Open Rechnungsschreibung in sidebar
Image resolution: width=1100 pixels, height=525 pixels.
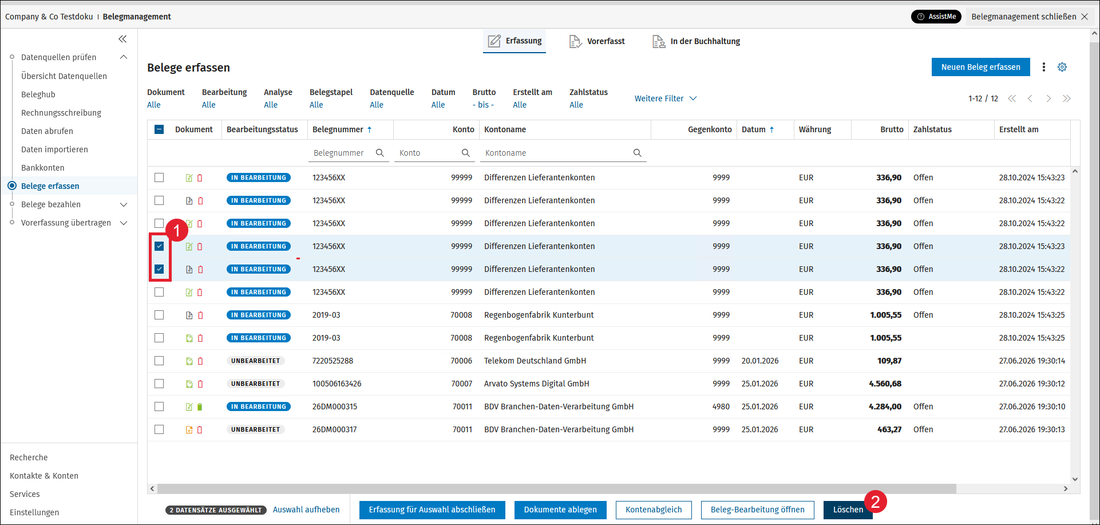tap(61, 112)
